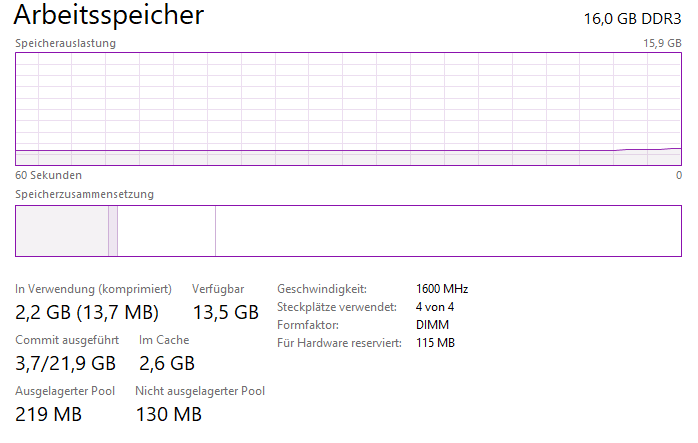The image size is (698, 443).
Task: Select the Im Cache 2,6 GB value
Action: click(x=167, y=363)
